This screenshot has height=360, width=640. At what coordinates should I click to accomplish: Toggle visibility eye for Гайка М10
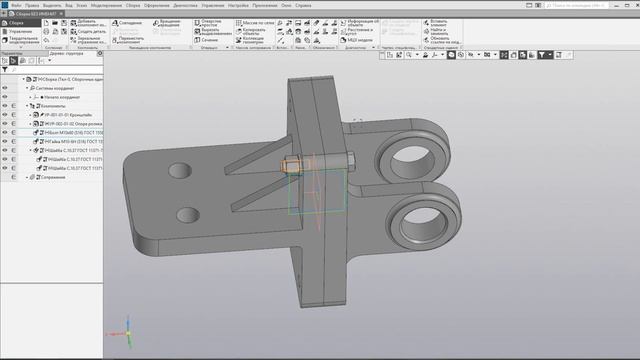click(x=5, y=142)
